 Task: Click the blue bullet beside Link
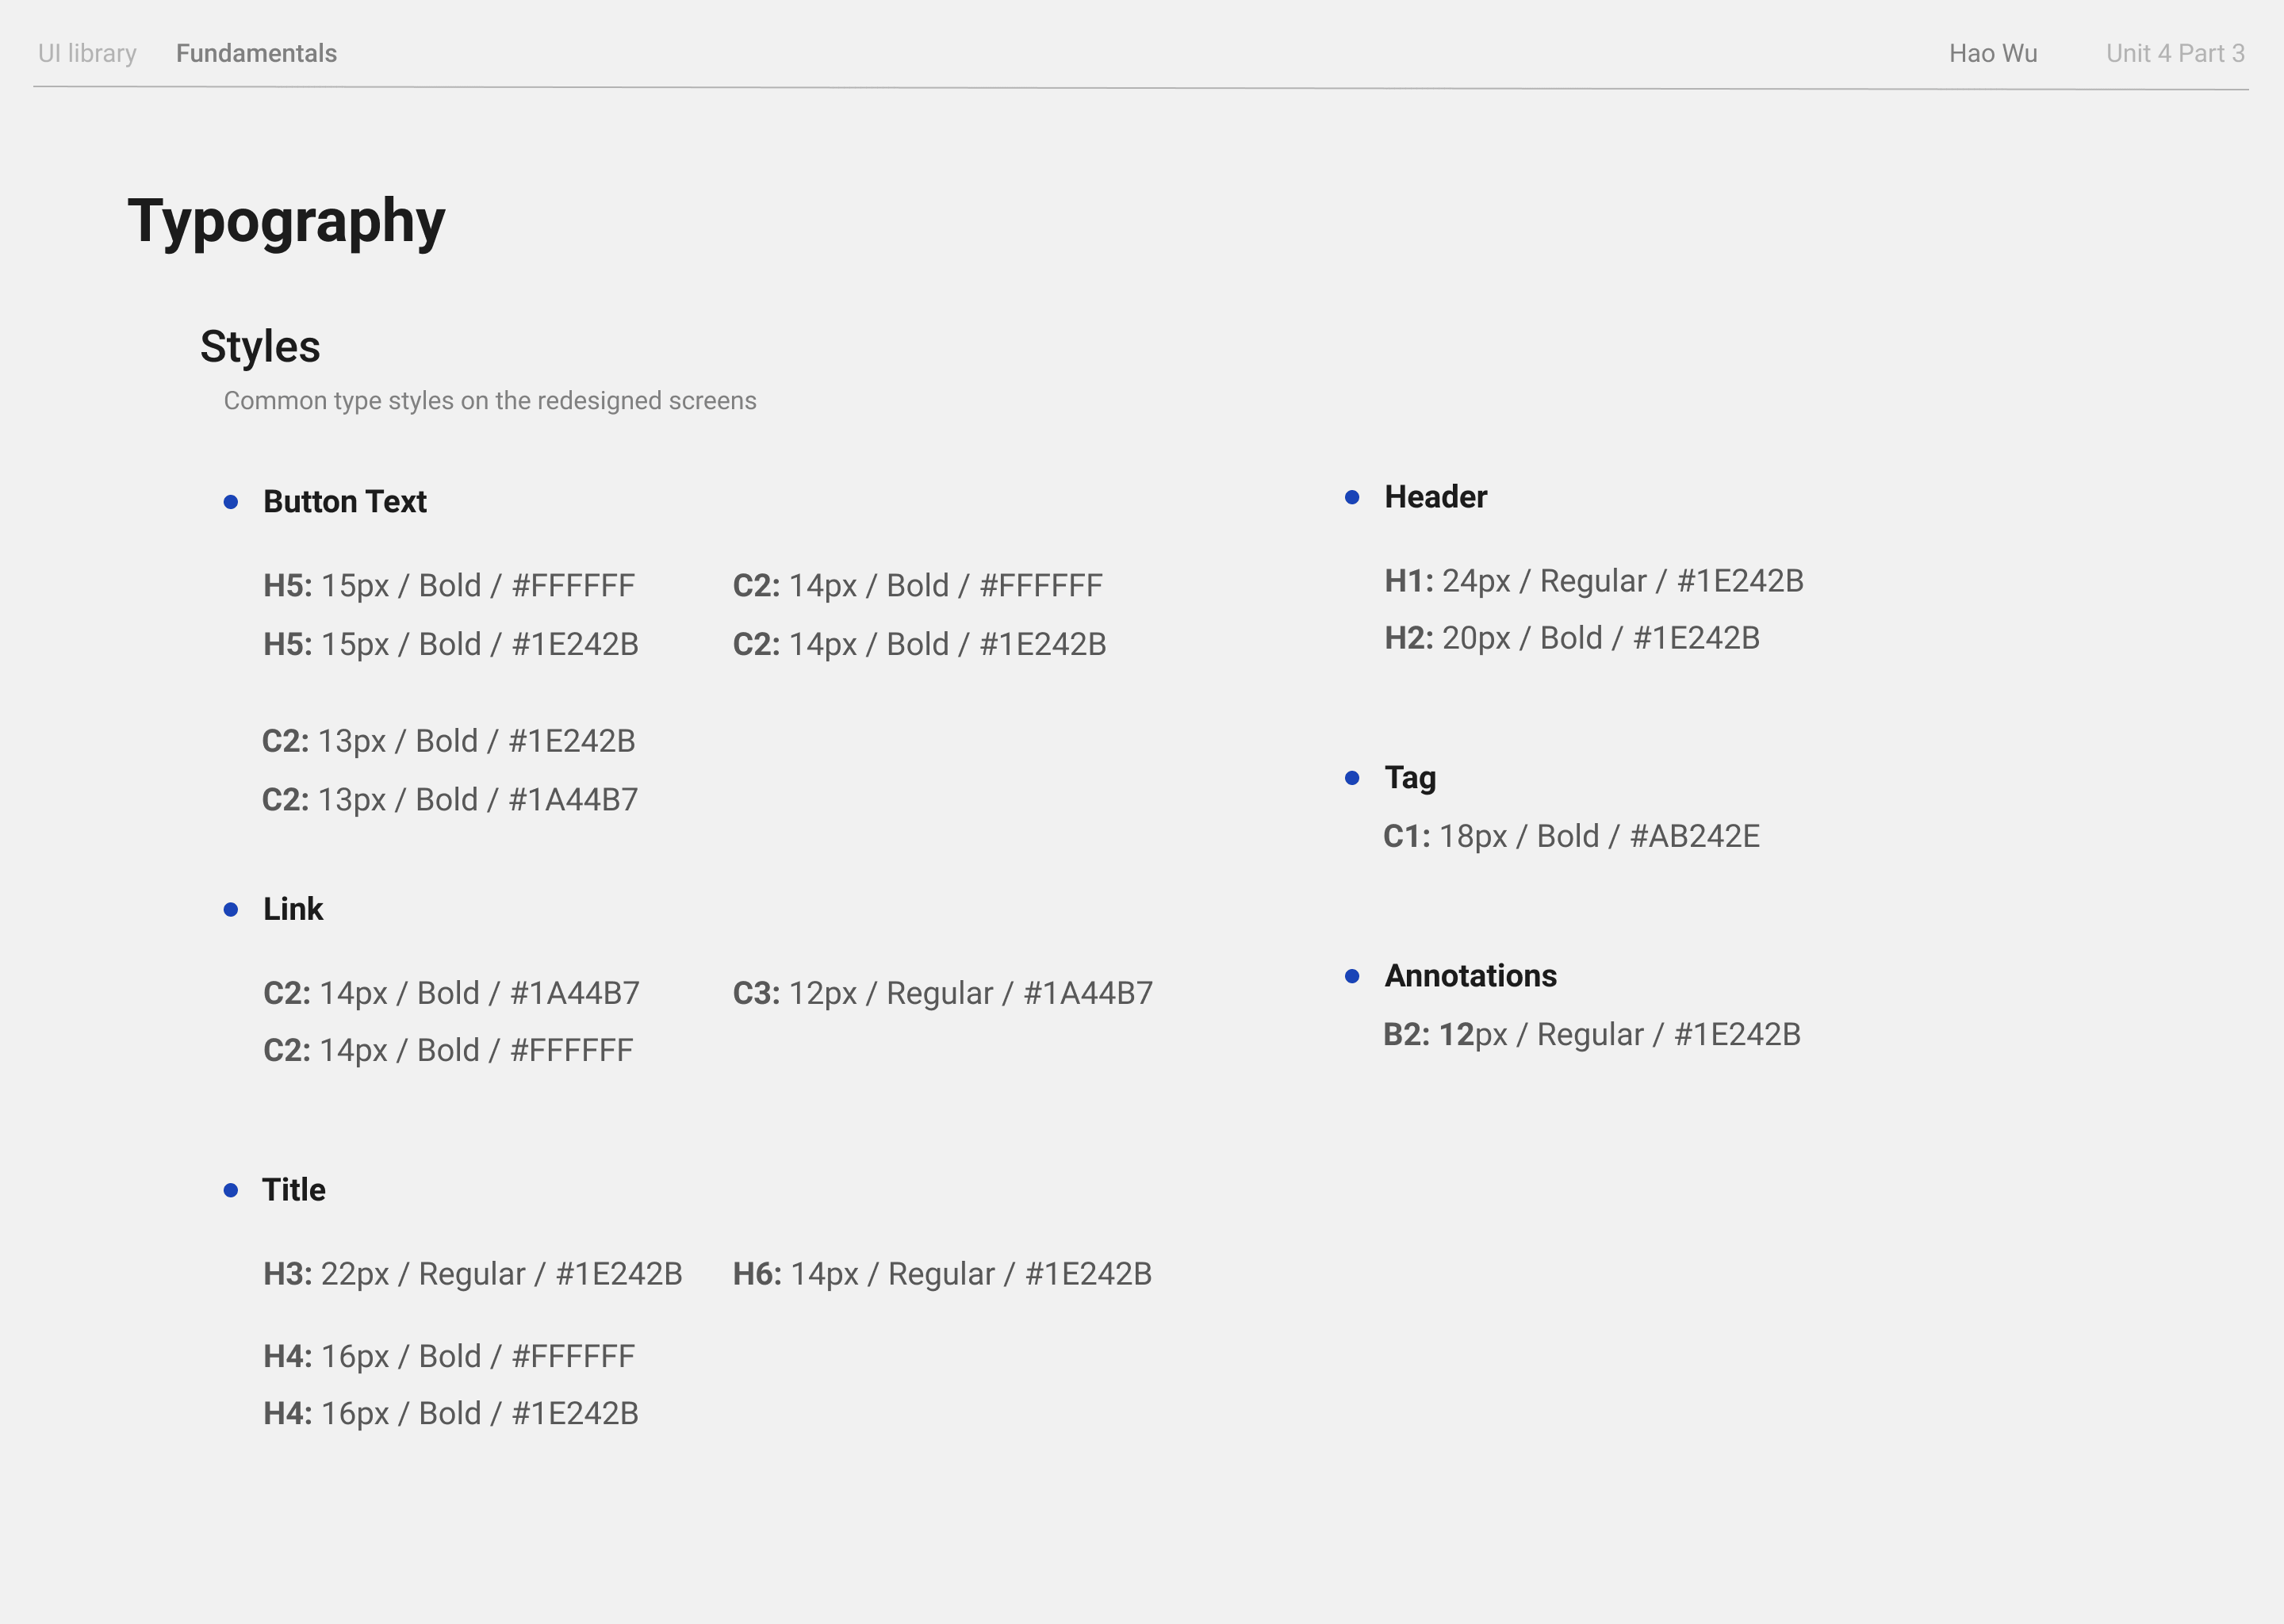(x=231, y=909)
